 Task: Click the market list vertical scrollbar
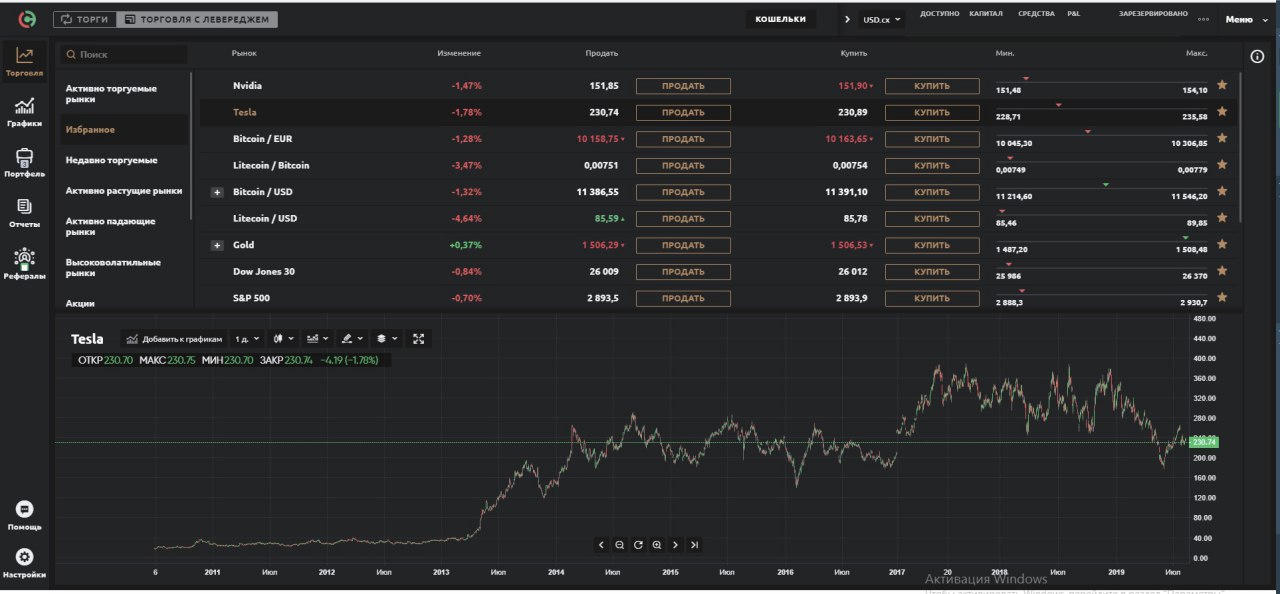click(1241, 146)
